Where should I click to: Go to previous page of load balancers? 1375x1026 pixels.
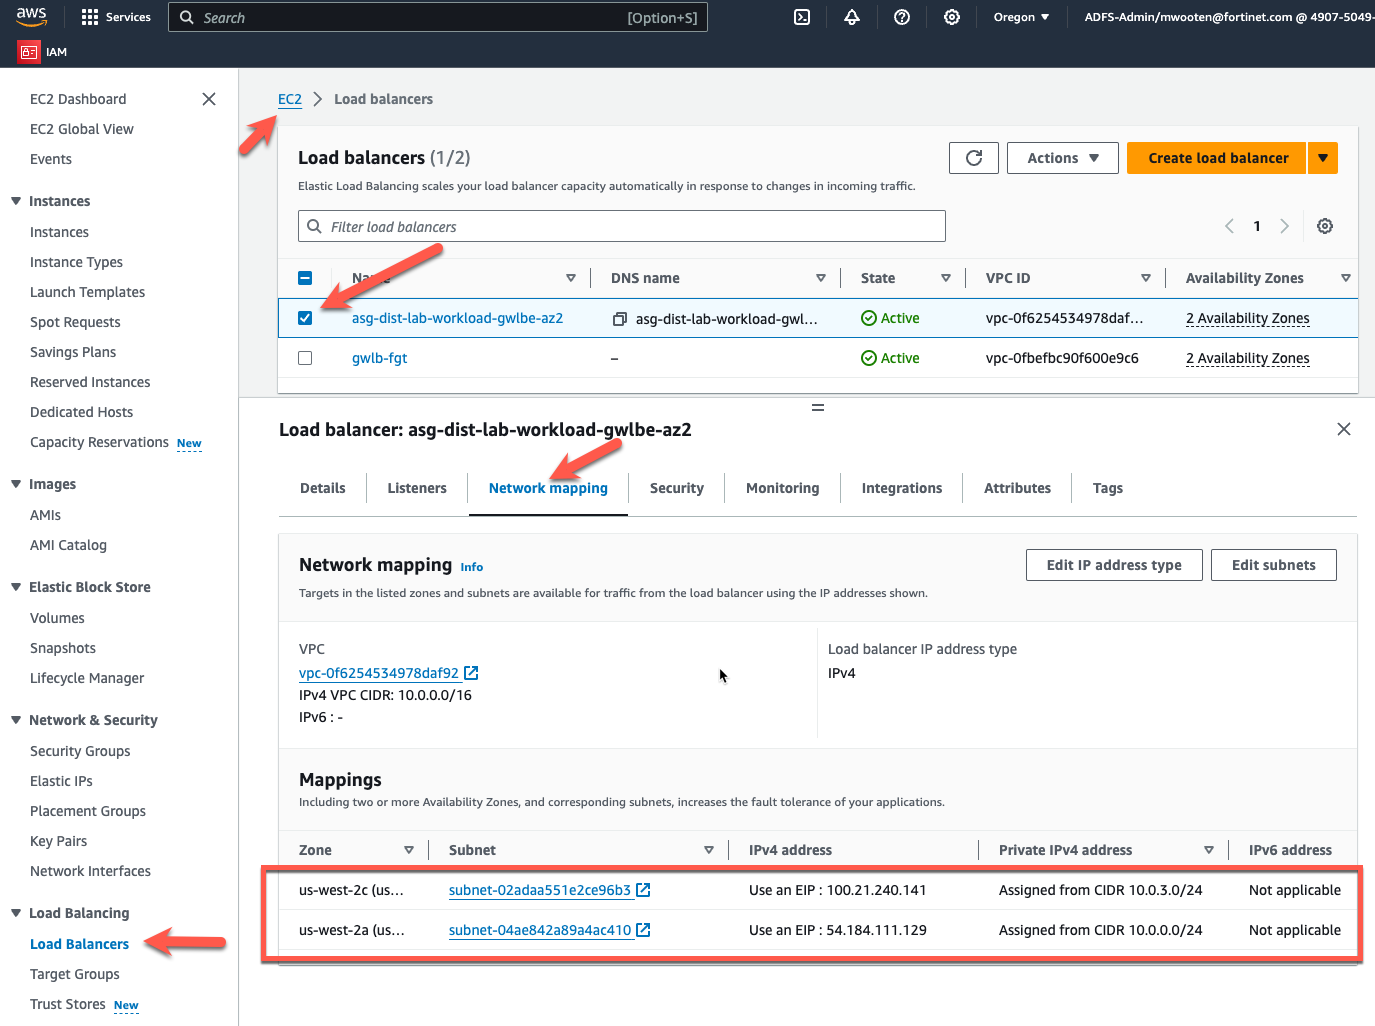(1229, 226)
